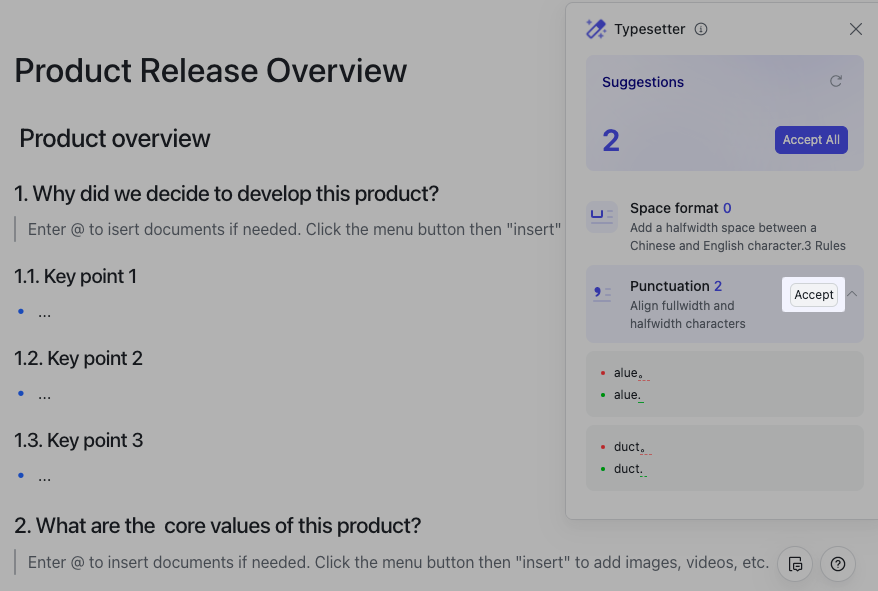Click the Product overview heading
This screenshot has width=878, height=591.
115,138
